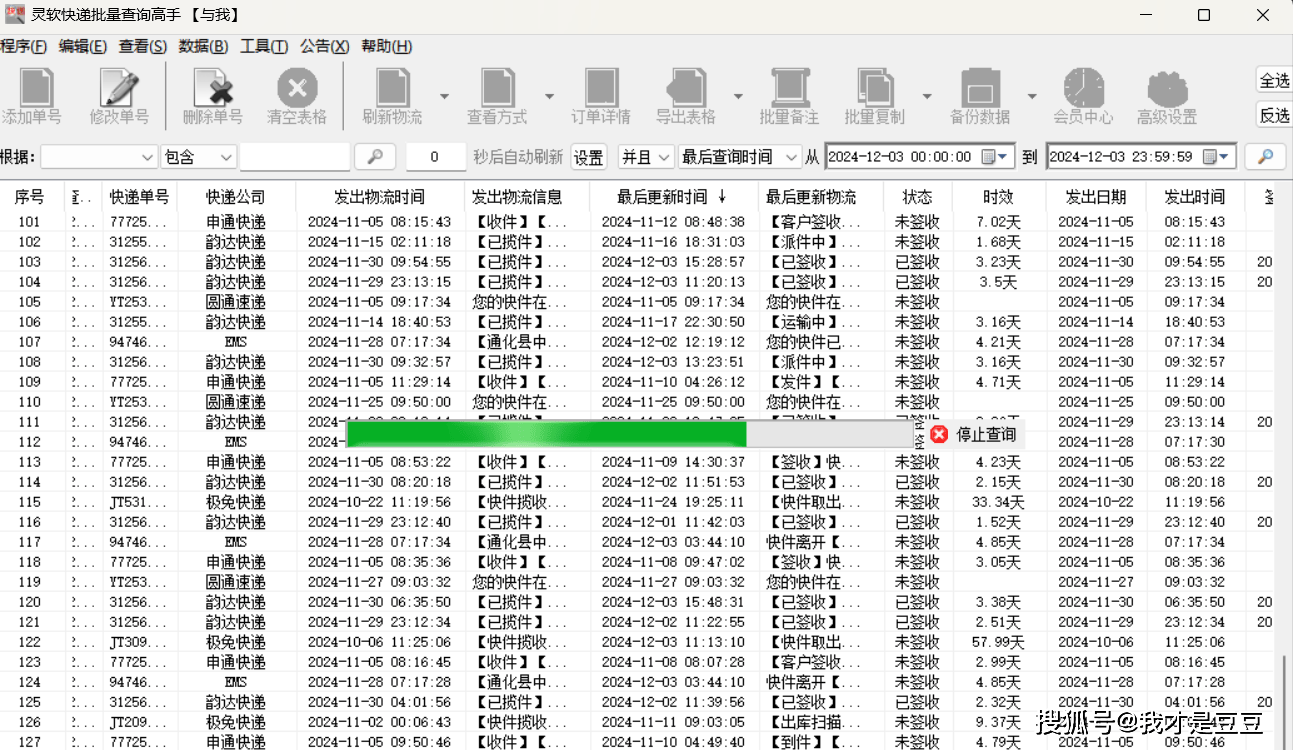Open the 根据 field combo box
Screen dimensions: 1293x750
click(99, 157)
